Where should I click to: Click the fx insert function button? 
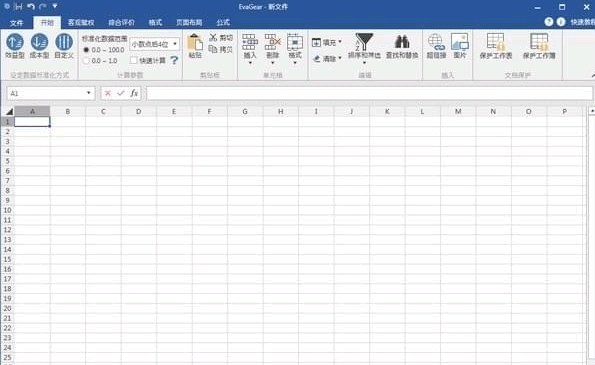(134, 93)
